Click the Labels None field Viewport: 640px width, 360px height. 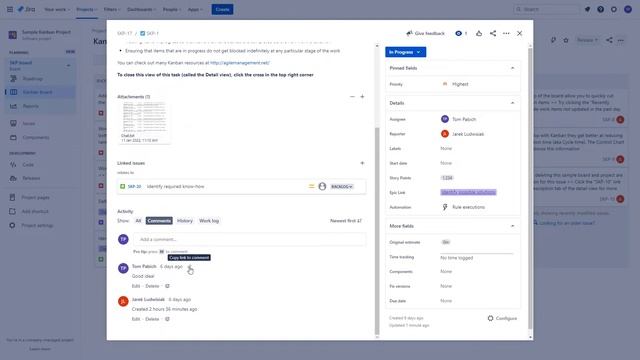tap(446, 149)
